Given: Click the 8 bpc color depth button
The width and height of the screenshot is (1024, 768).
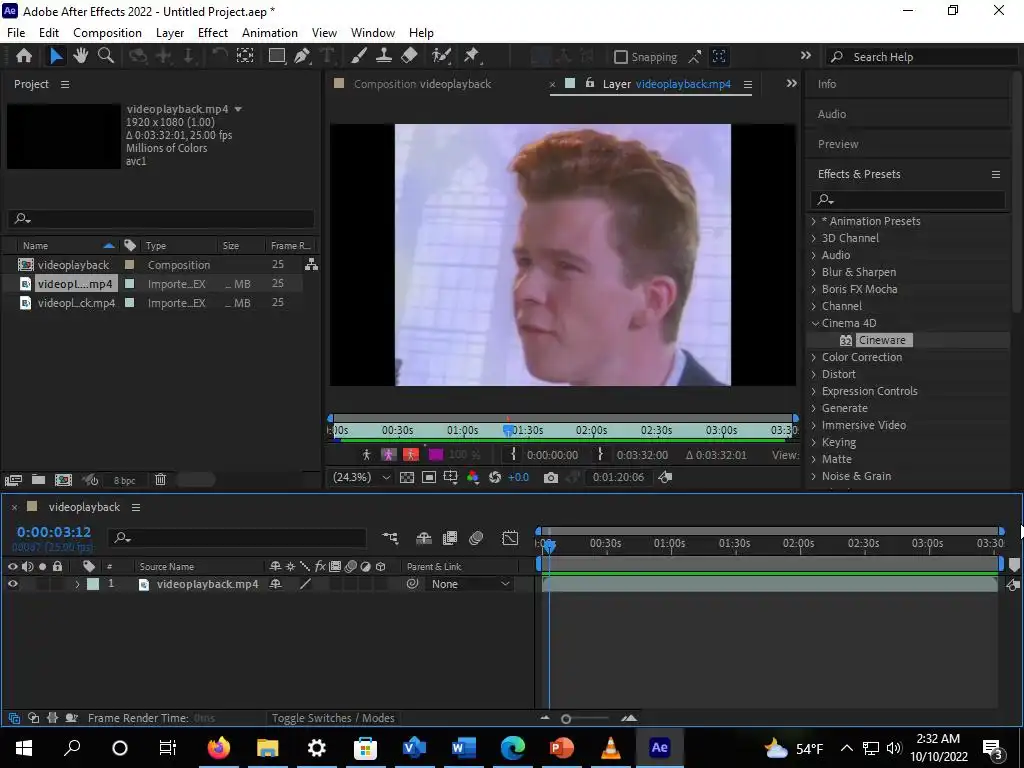Looking at the screenshot, I should click(124, 481).
